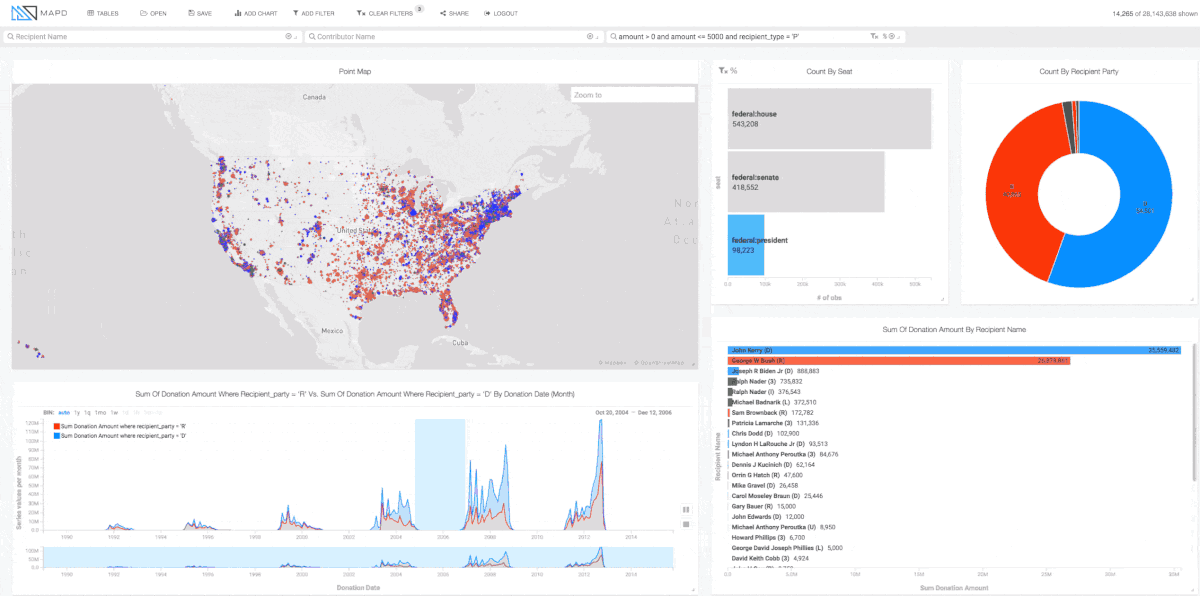Click resize handle of the time chart
Viewport: 1200px width, 596px height.
(x=693, y=590)
